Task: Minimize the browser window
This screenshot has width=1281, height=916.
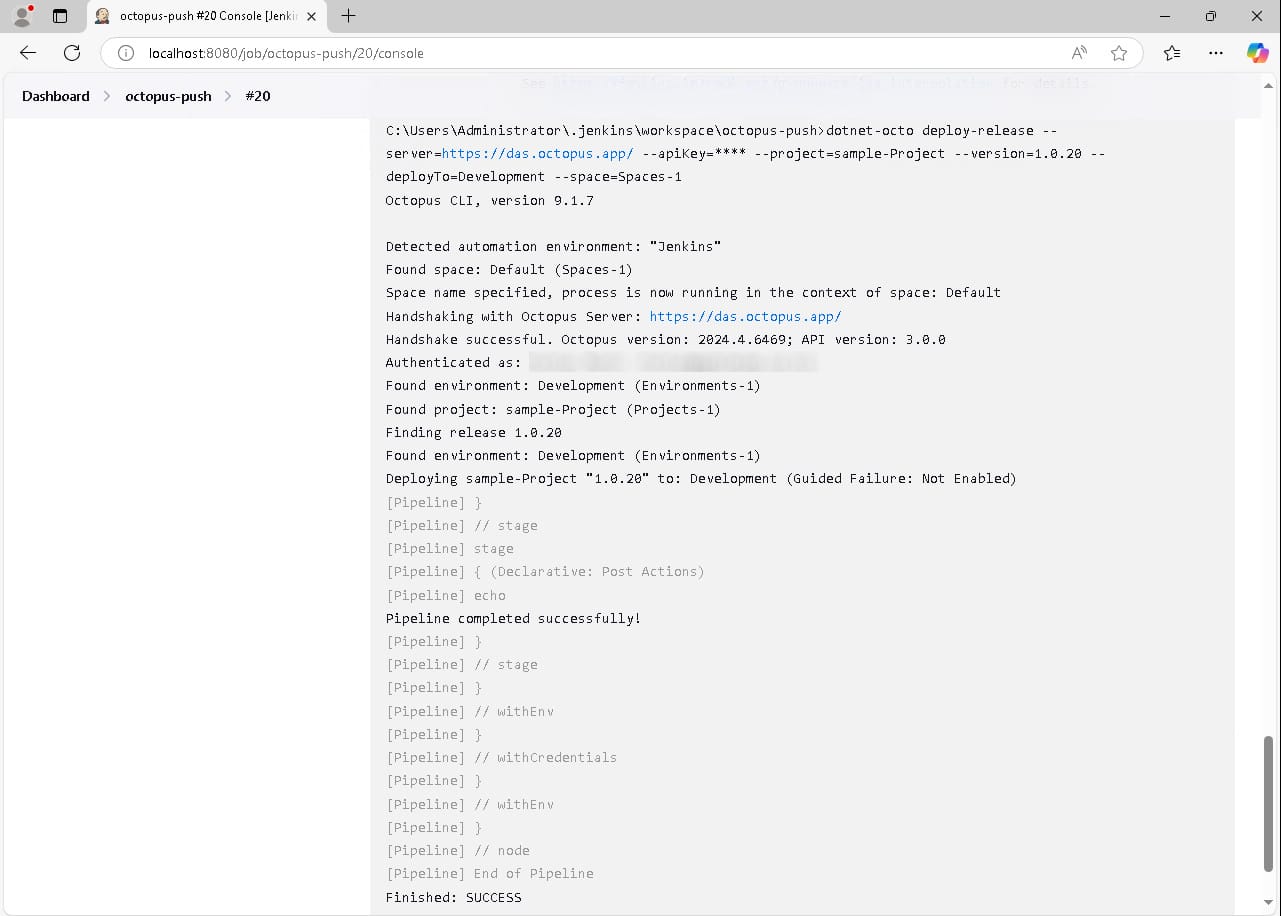Action: (1165, 16)
